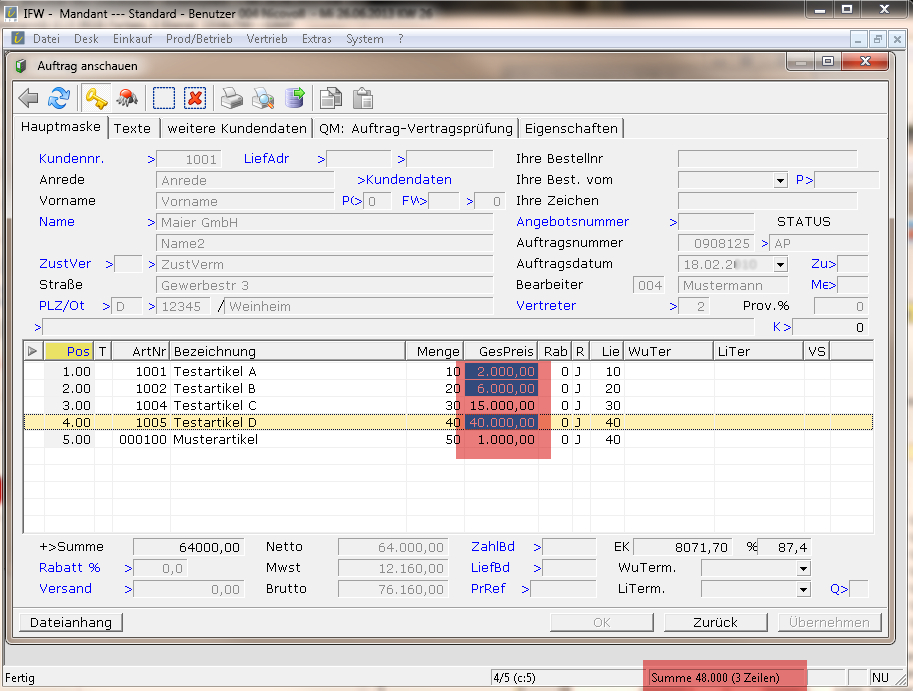Open the Vertrieb menu

(267, 39)
